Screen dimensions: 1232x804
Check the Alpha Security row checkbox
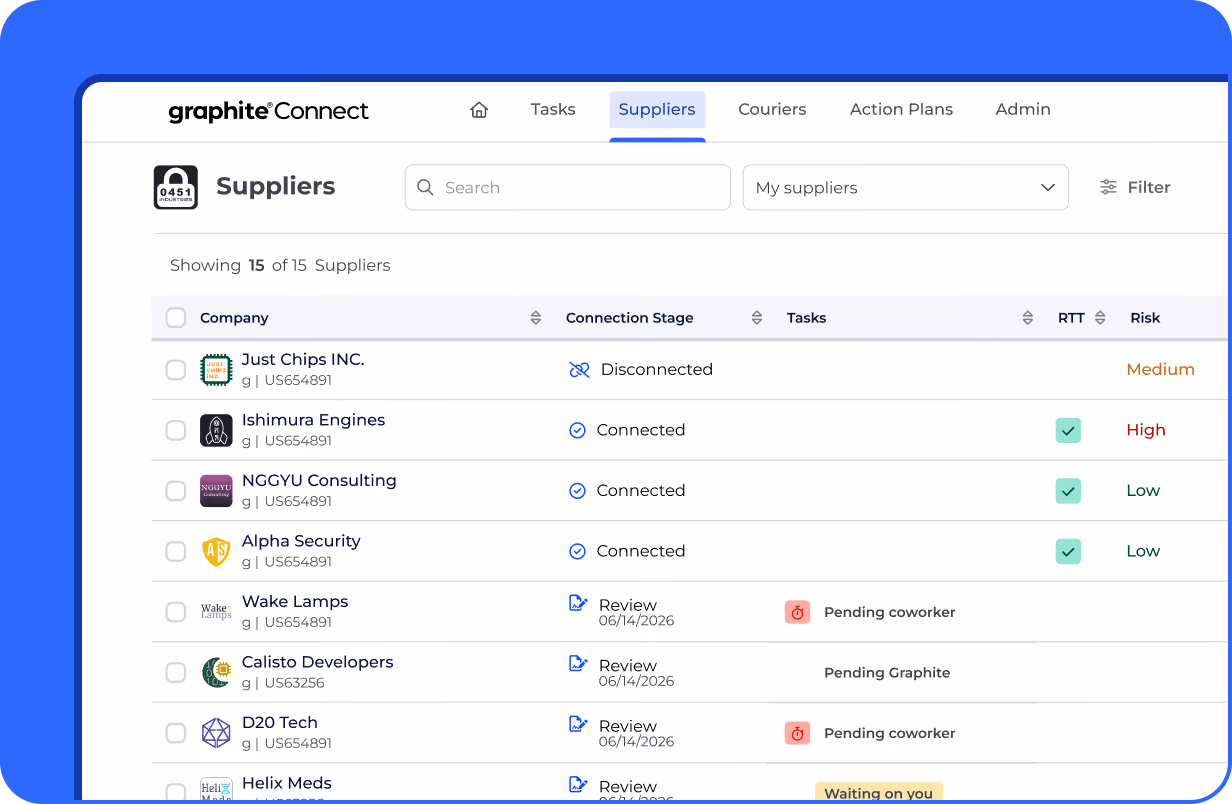point(176,551)
